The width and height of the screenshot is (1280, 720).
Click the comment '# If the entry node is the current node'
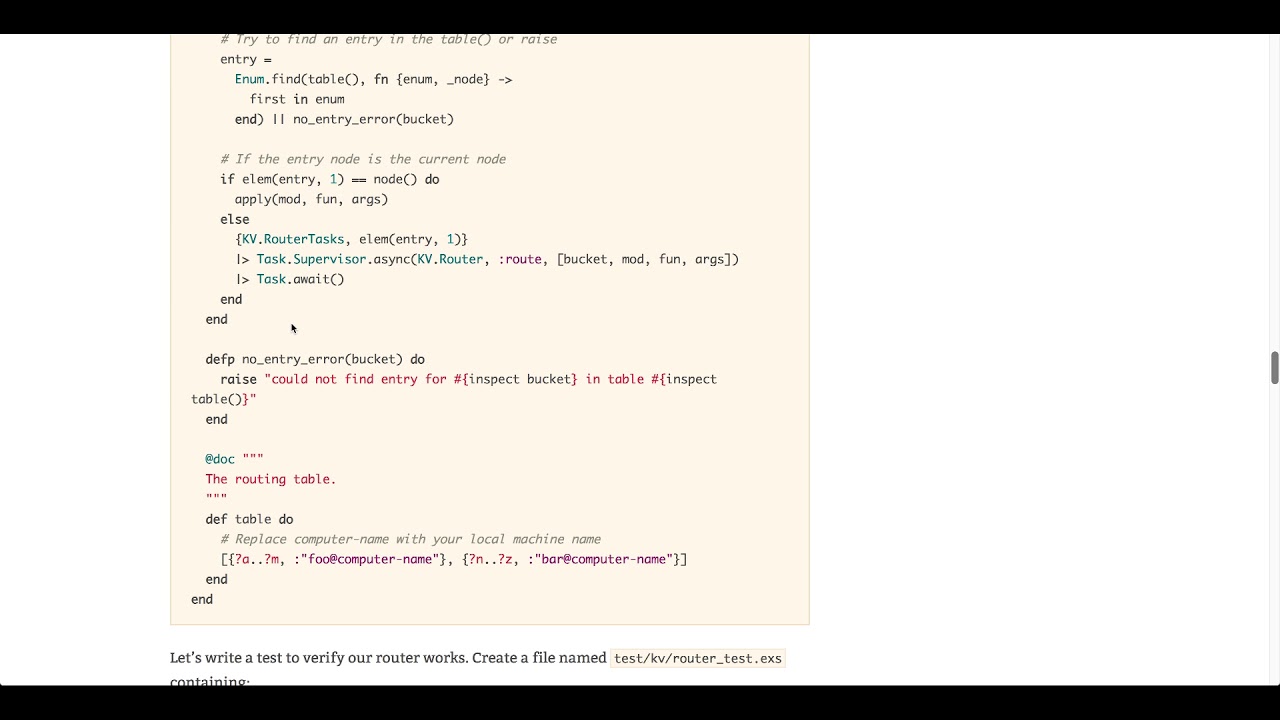point(363,159)
